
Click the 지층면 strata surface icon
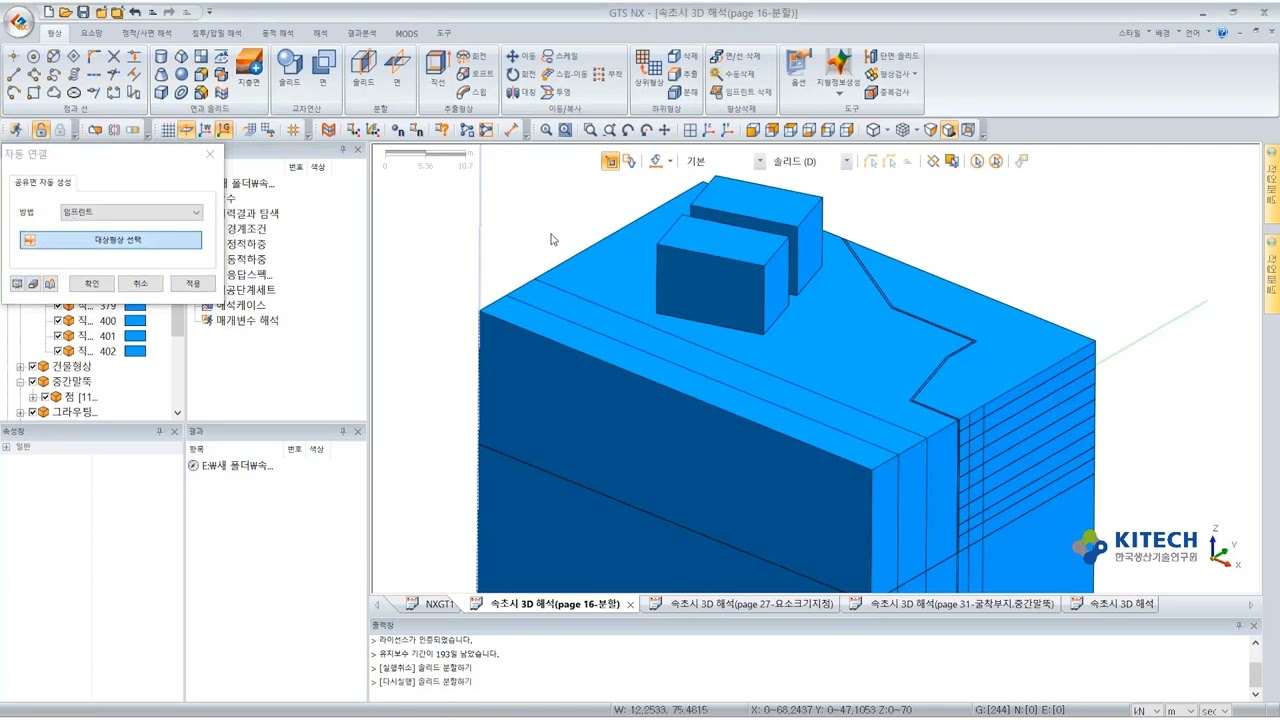pos(249,68)
